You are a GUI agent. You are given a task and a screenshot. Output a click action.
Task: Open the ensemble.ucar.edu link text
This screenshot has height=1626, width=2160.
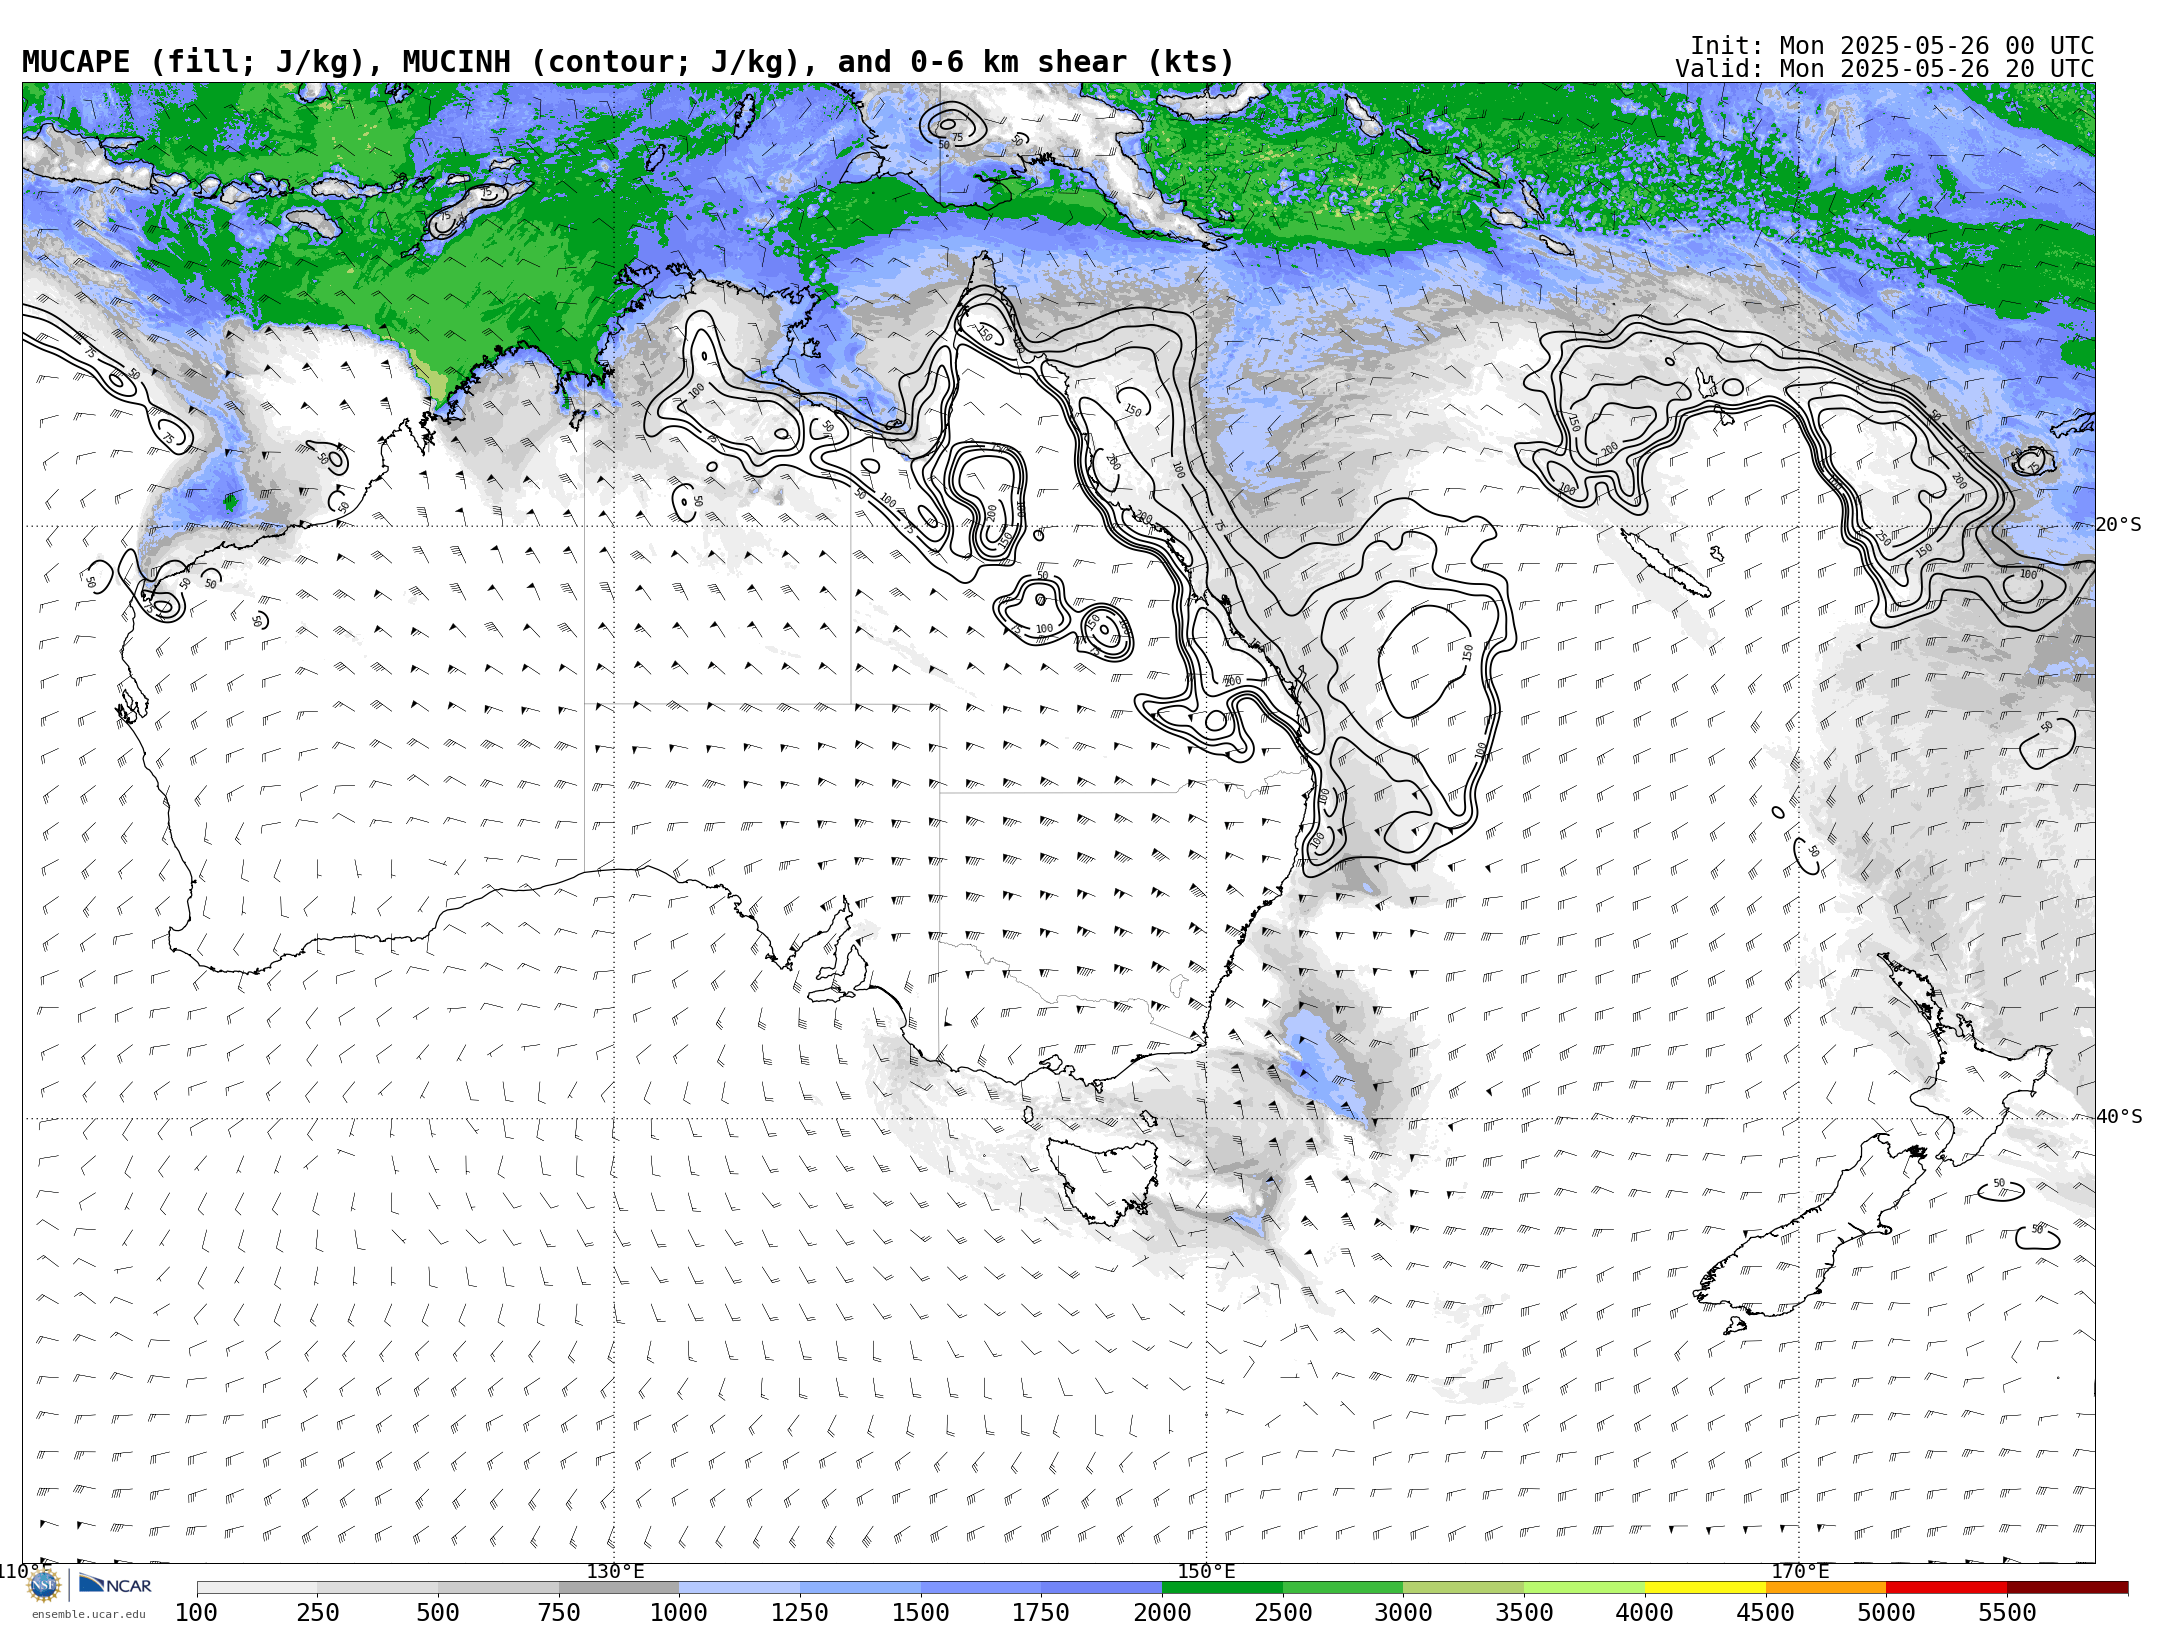pyautogui.click(x=88, y=1614)
